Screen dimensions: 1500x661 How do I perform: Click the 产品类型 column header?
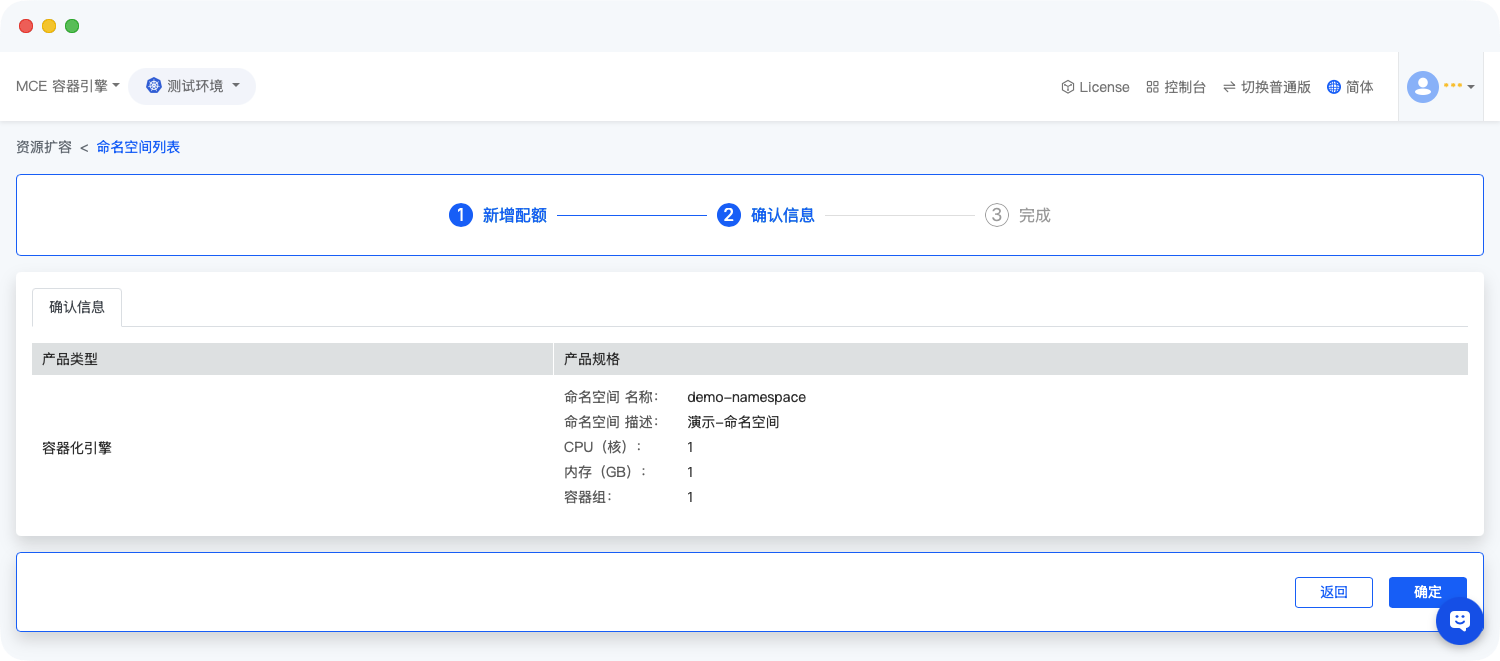70,359
